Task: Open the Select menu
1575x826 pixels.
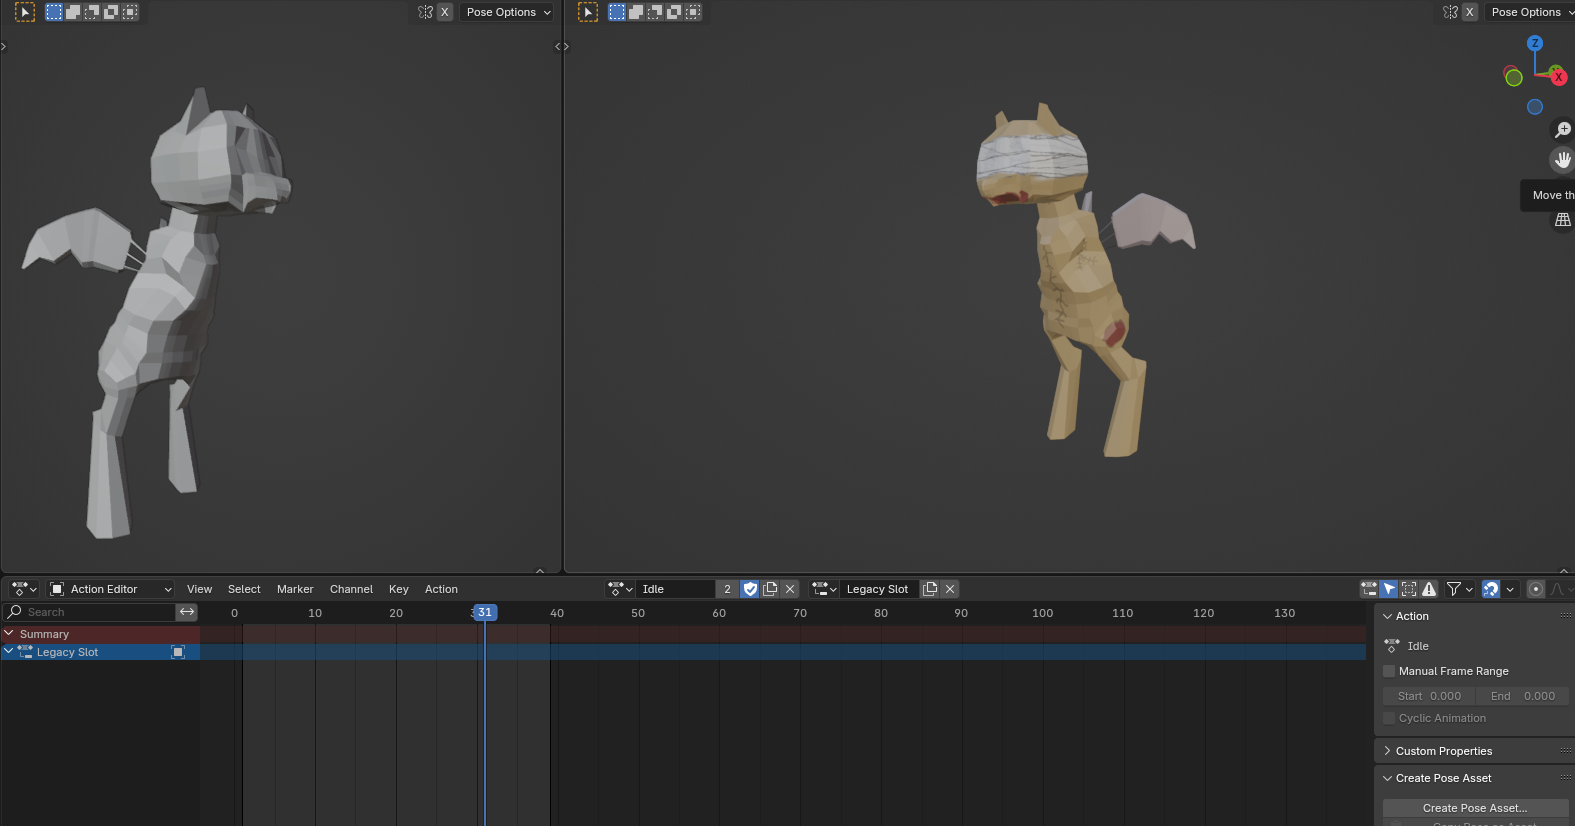Action: point(244,589)
